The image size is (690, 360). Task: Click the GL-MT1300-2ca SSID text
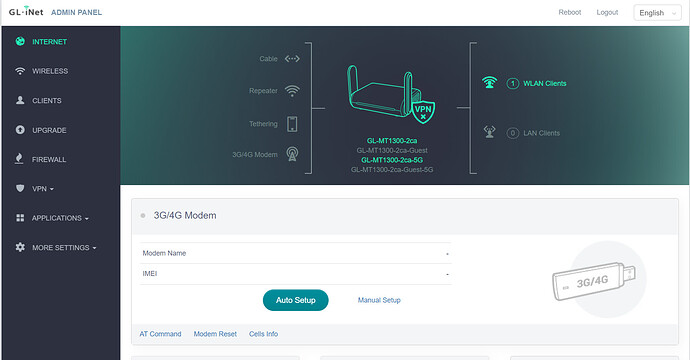point(392,141)
